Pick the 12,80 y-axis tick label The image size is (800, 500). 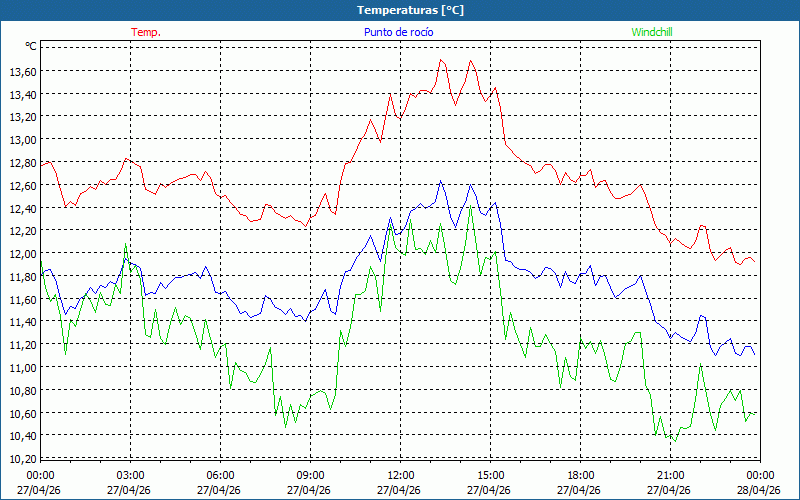tap(22, 163)
